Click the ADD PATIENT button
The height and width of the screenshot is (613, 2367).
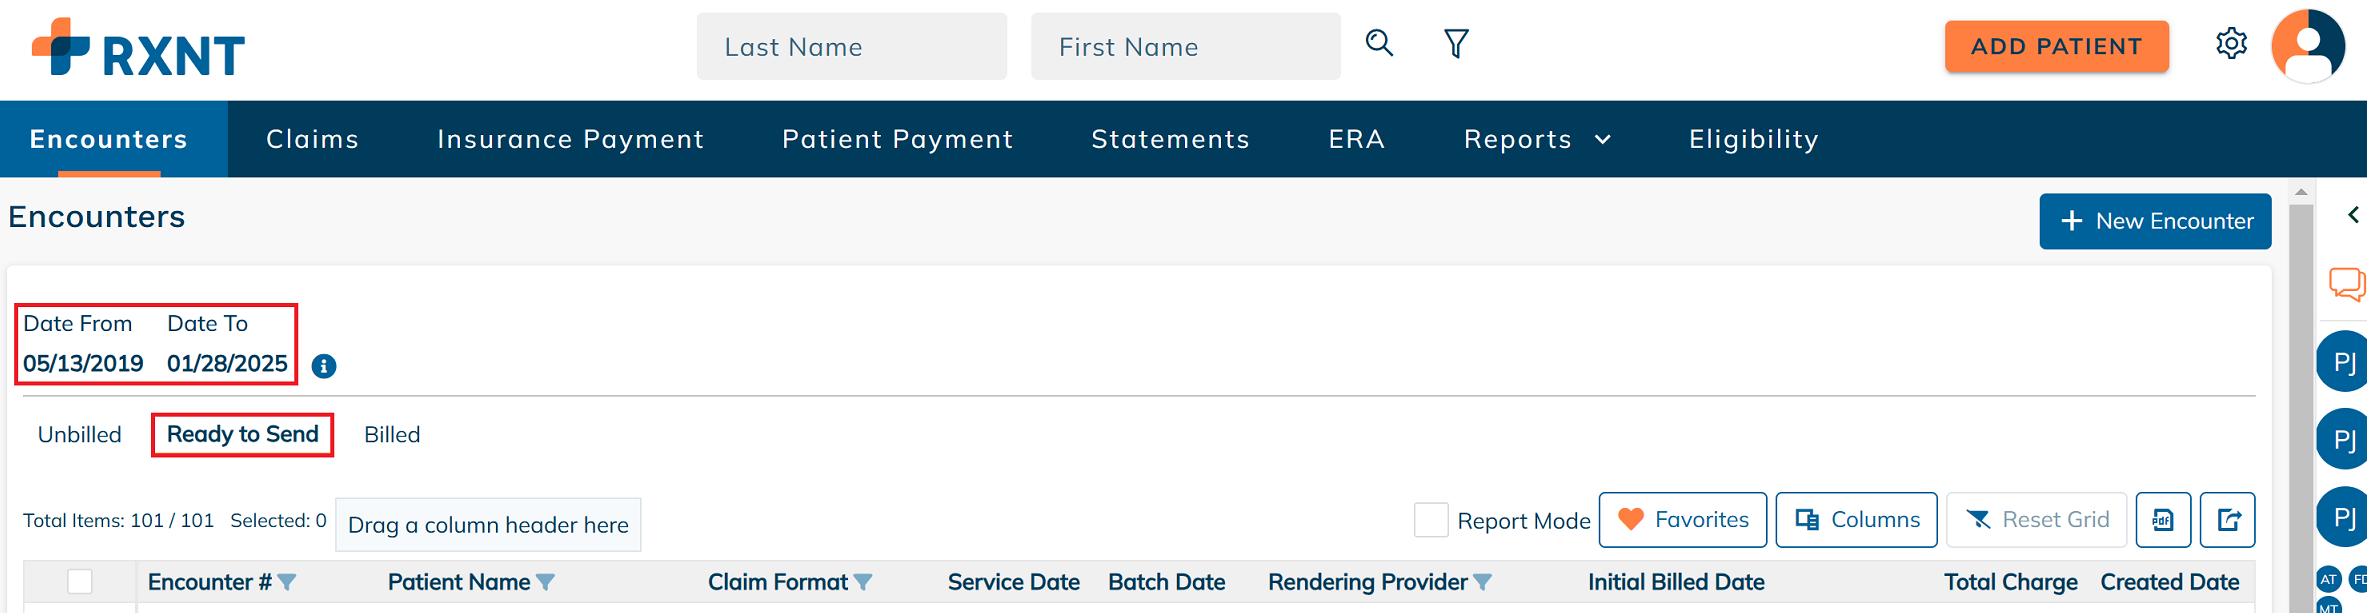coord(2056,46)
